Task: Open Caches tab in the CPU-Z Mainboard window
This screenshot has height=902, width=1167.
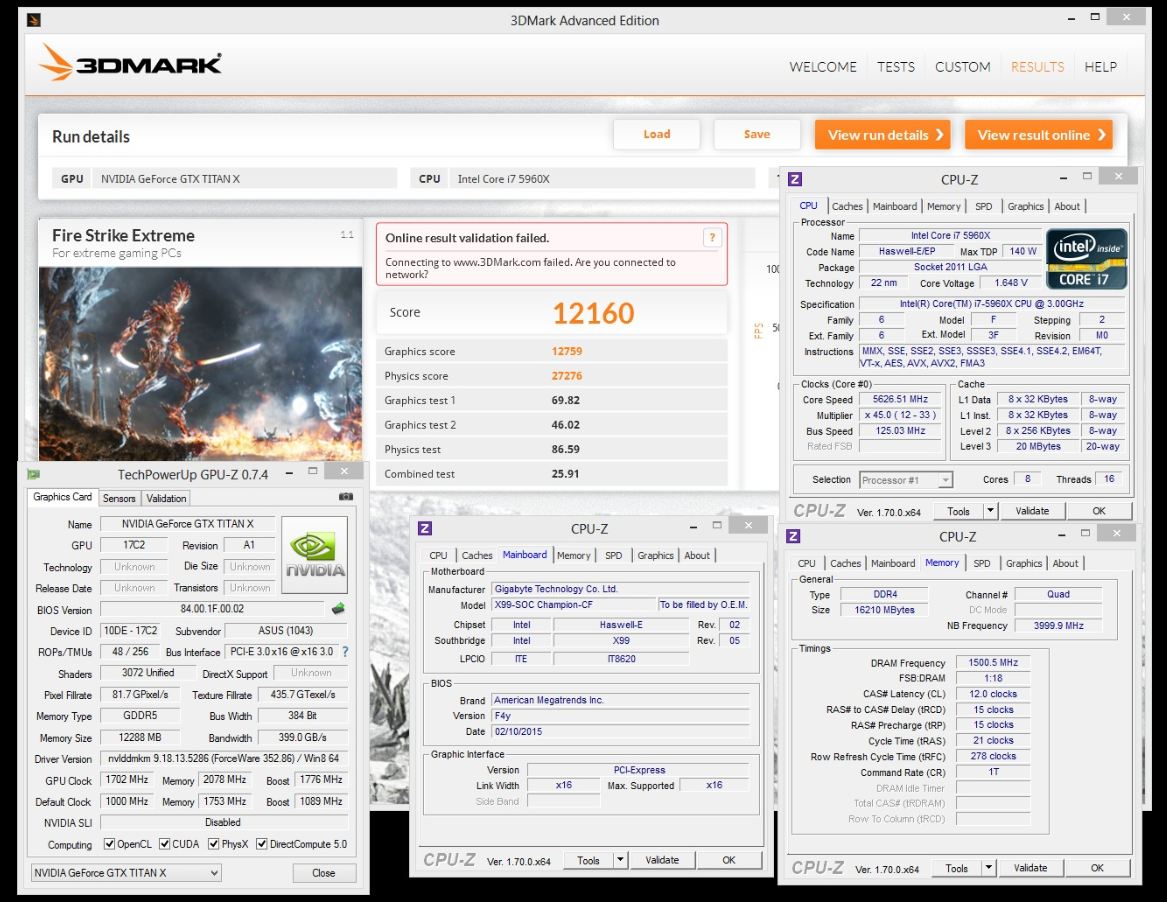Action: [x=477, y=555]
